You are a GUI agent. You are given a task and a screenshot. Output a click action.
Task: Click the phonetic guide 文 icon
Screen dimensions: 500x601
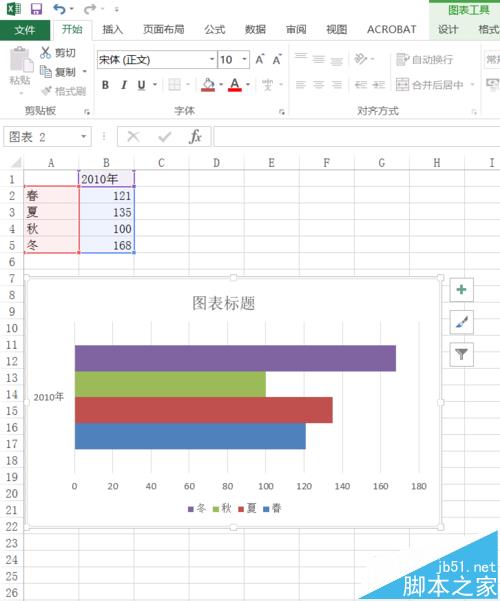tap(267, 85)
